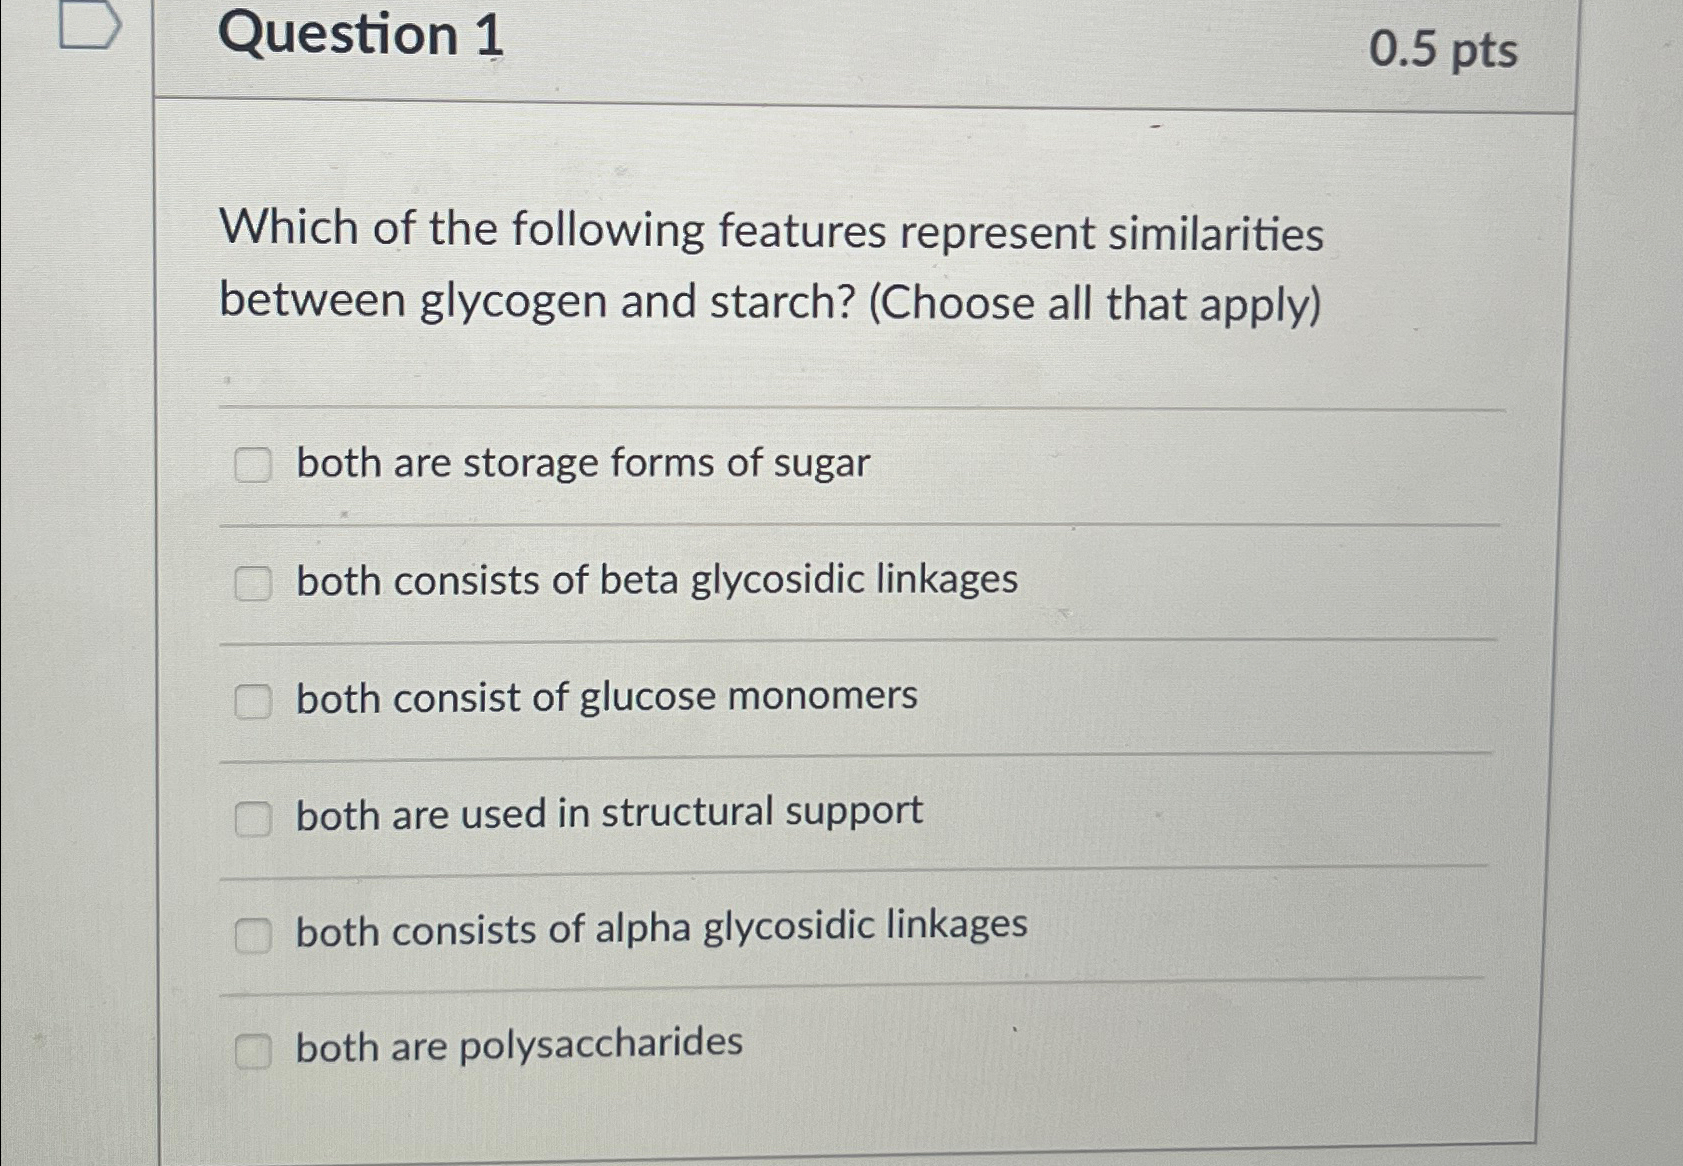Click the answer label 'both consist of glucose monomers'
This screenshot has height=1166, width=1683.
(x=605, y=697)
